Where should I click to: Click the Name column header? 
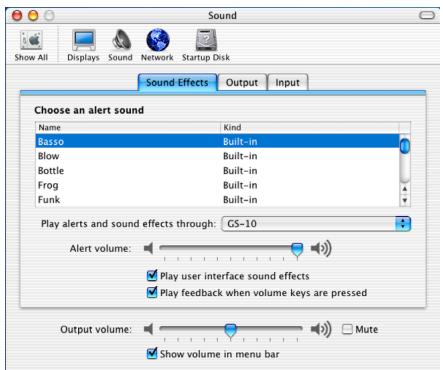point(128,127)
